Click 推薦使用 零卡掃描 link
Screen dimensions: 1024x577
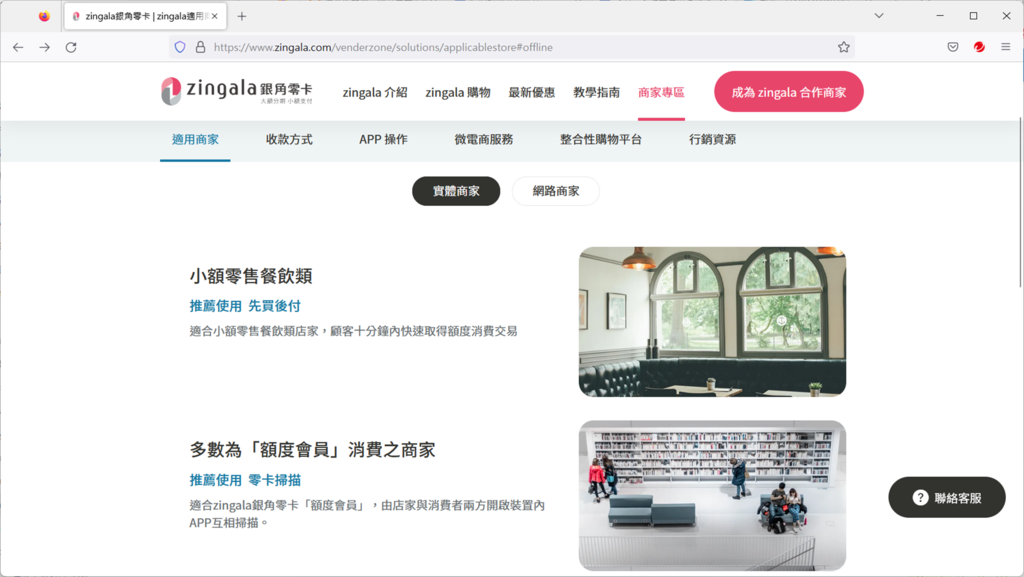(x=246, y=480)
